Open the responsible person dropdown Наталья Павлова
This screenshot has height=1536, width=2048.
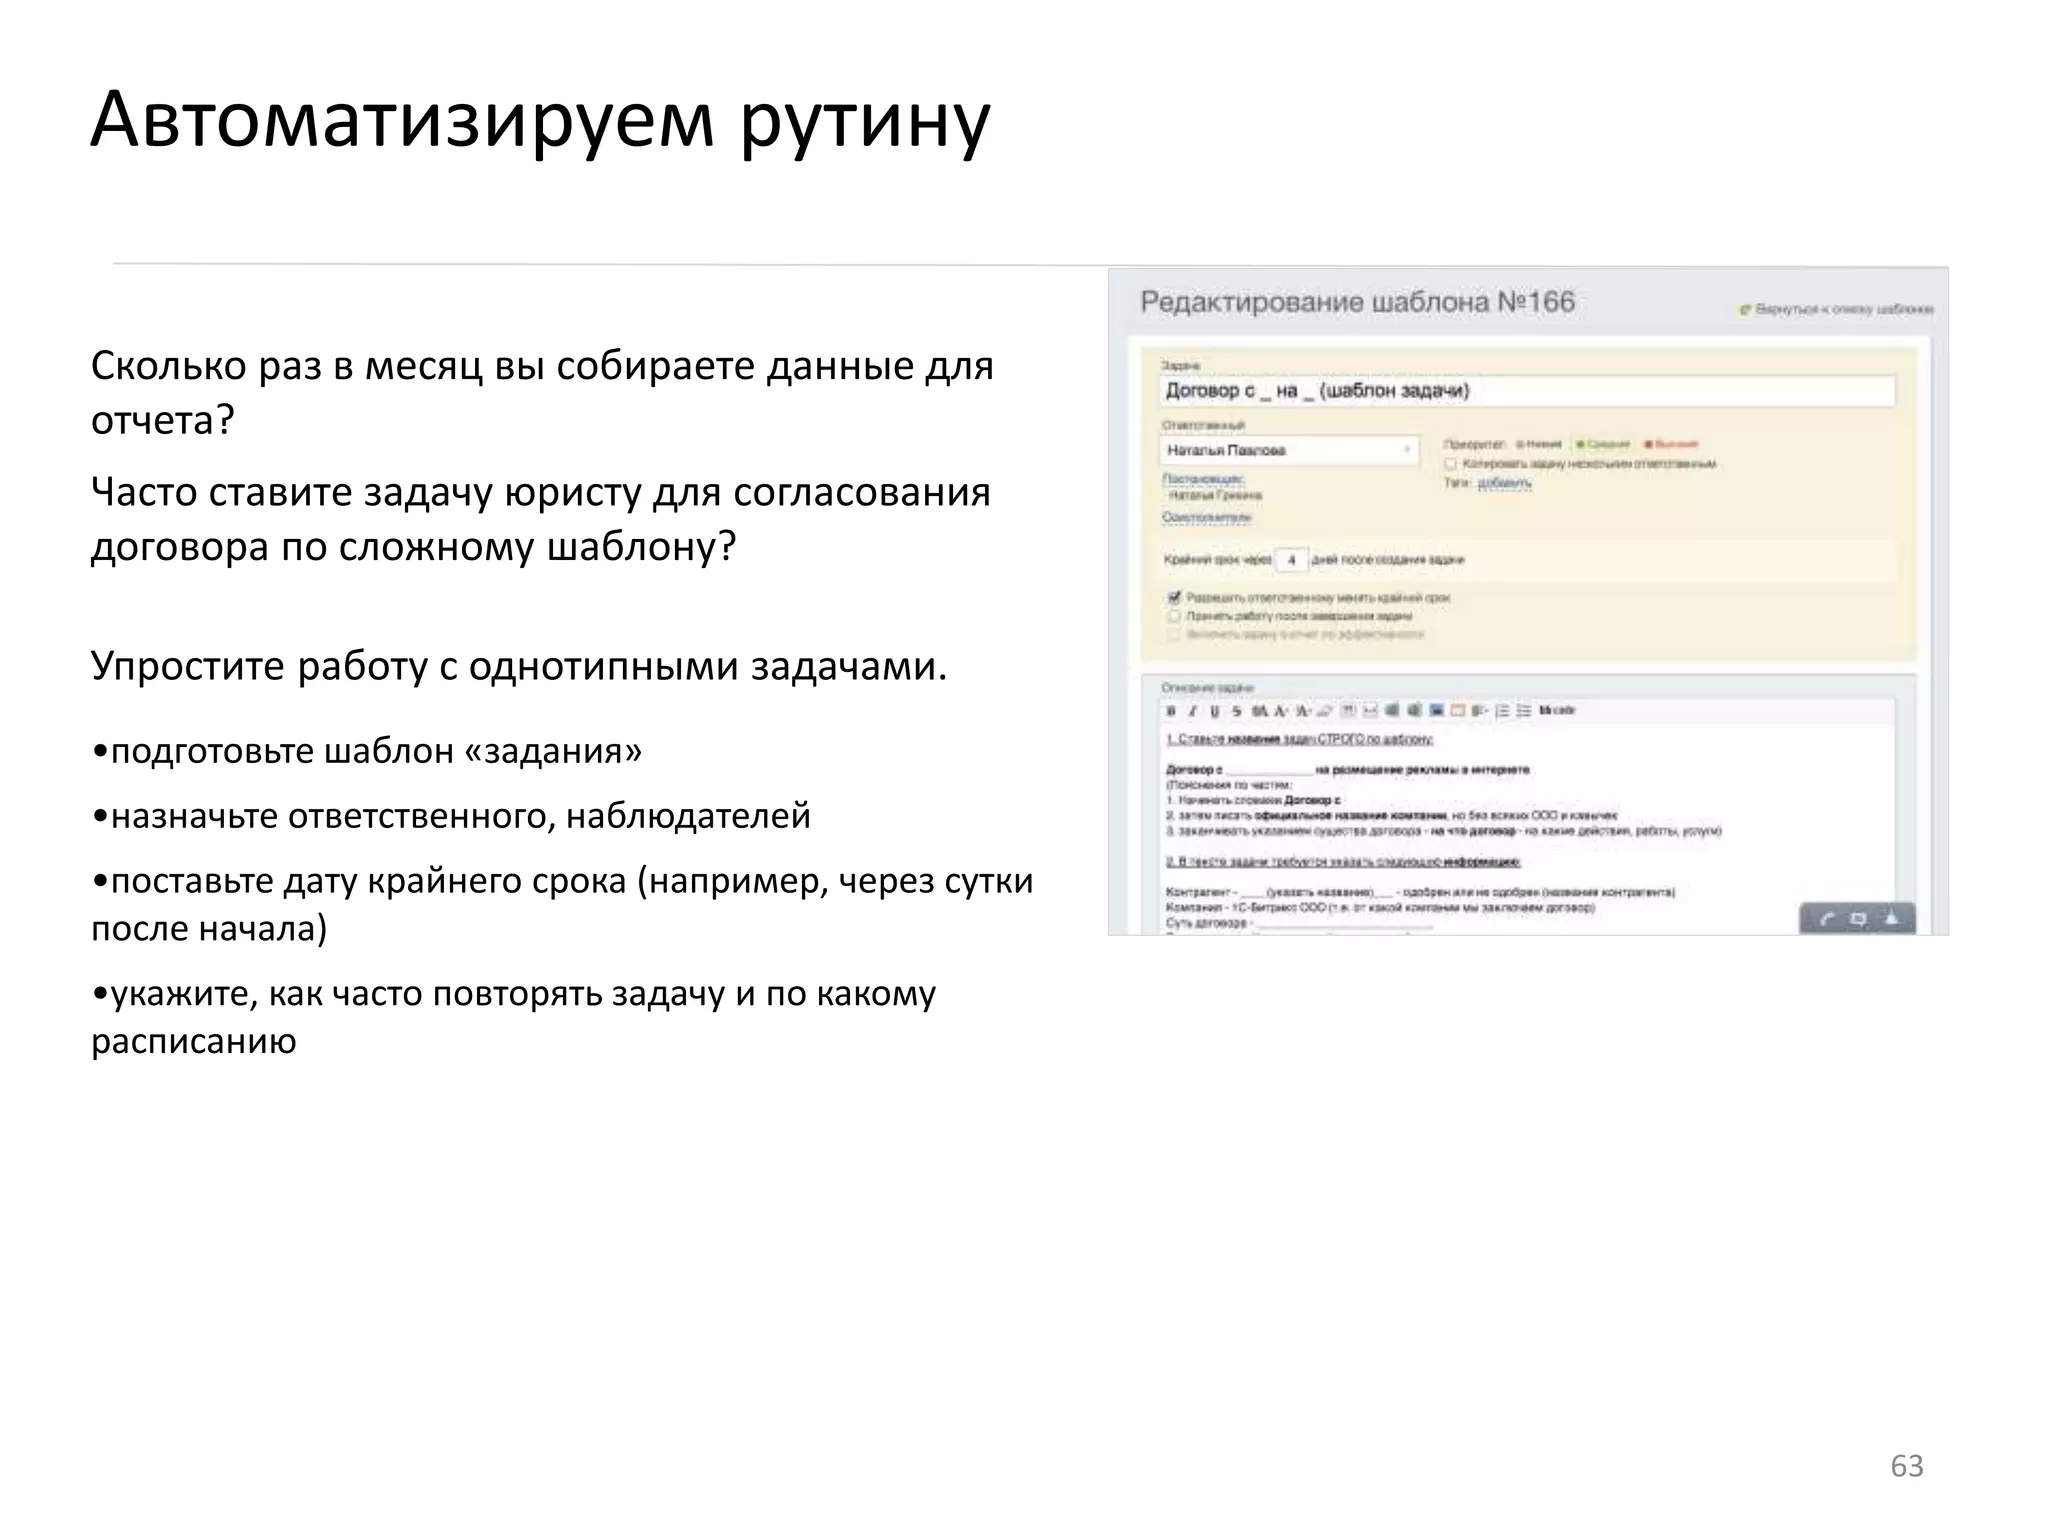pos(1289,450)
